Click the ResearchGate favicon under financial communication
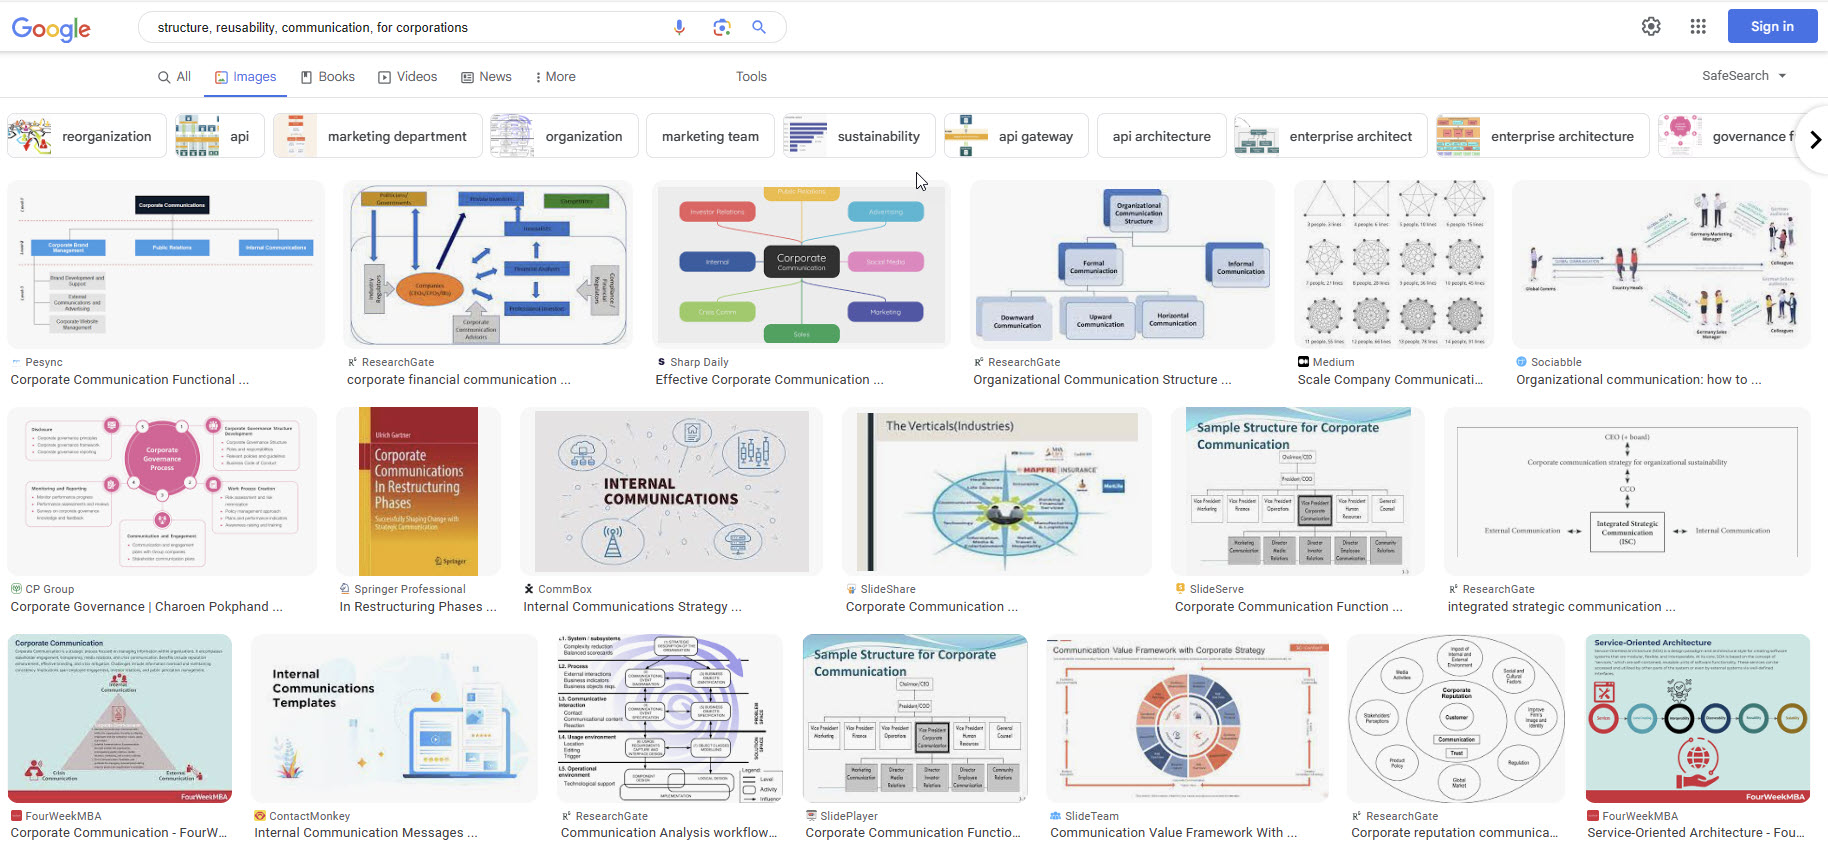The image size is (1828, 844). click(352, 362)
